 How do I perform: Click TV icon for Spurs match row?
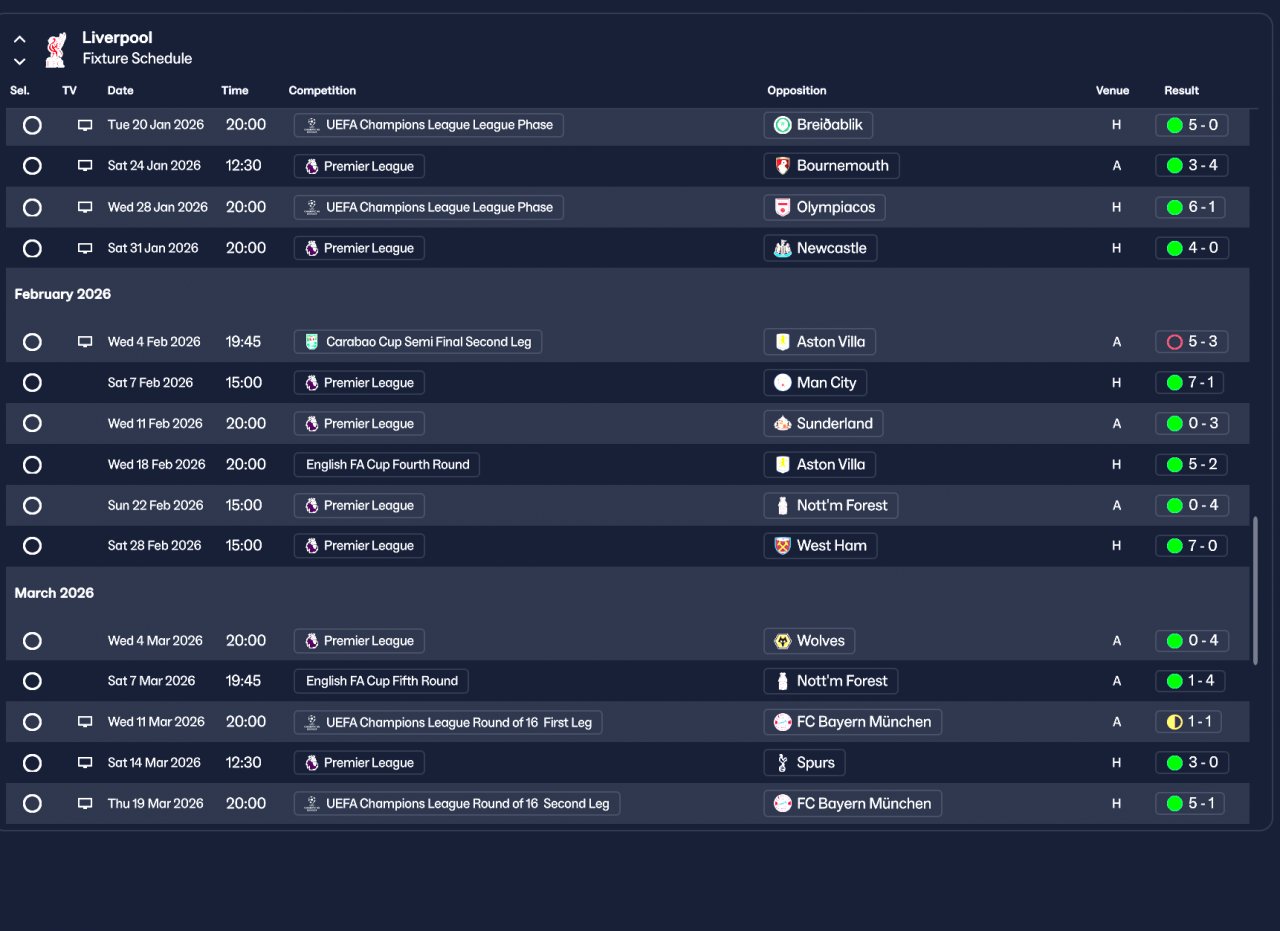85,763
